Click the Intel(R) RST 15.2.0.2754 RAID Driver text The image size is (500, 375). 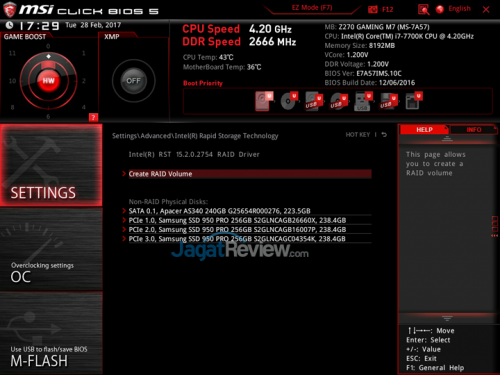(x=194, y=154)
